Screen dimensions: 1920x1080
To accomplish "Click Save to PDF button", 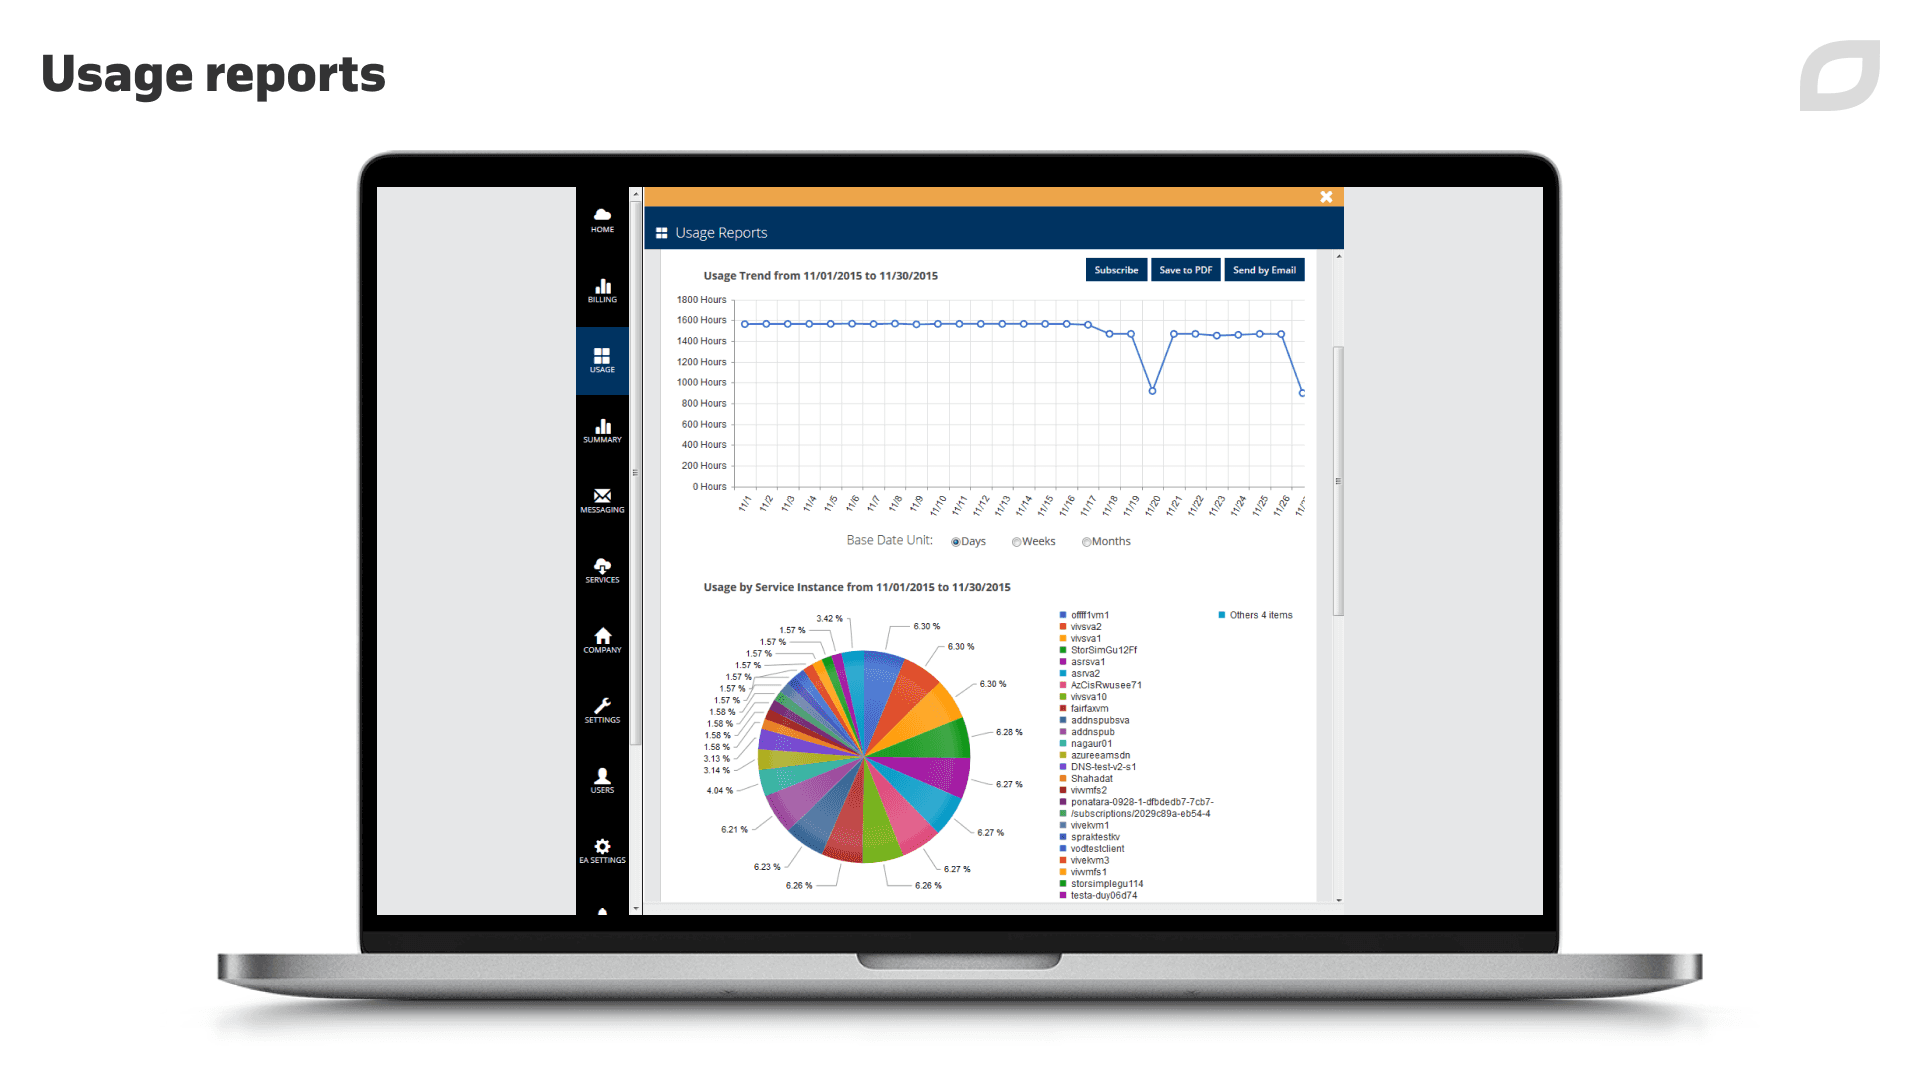I will tap(1183, 270).
